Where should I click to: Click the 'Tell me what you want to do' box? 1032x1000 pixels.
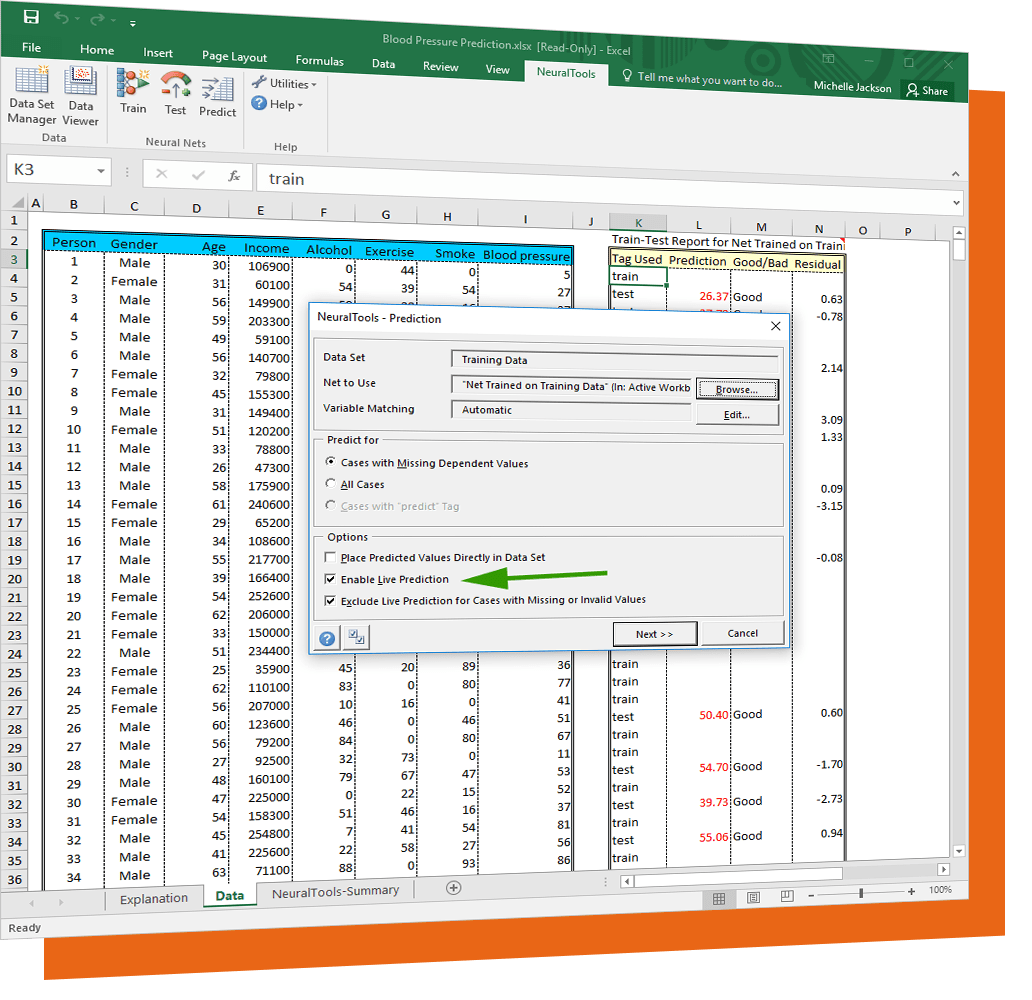pyautogui.click(x=702, y=78)
